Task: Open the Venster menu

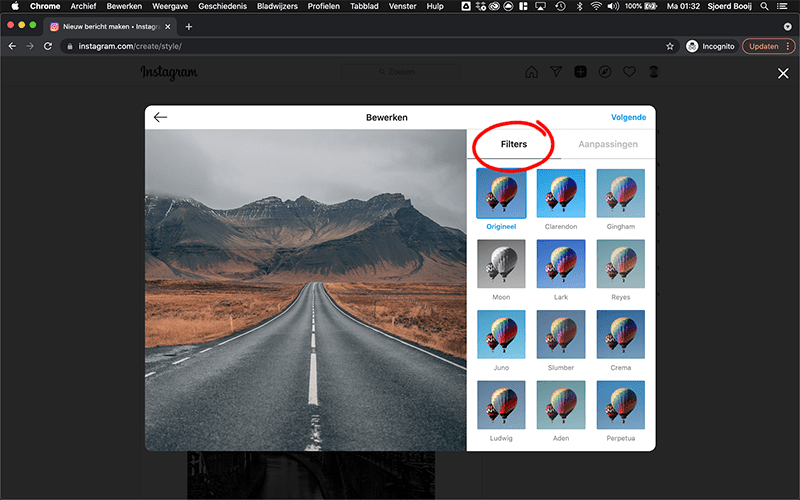Action: pos(403,6)
